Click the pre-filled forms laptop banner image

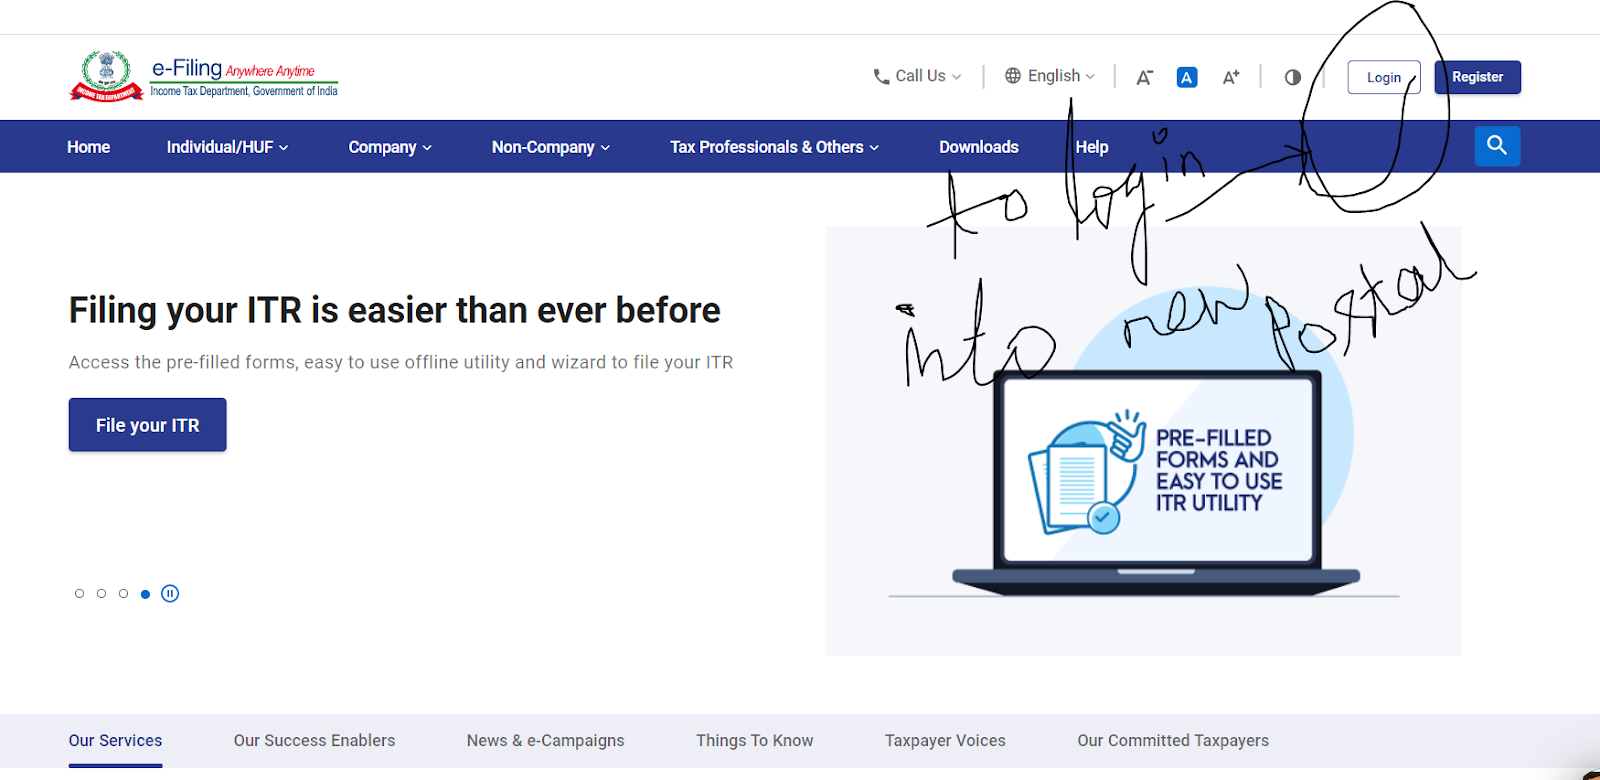[x=1144, y=441]
